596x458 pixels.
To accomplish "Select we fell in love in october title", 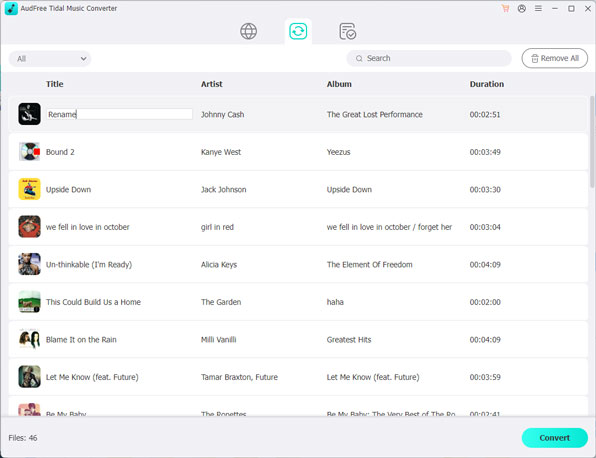I will tap(87, 227).
